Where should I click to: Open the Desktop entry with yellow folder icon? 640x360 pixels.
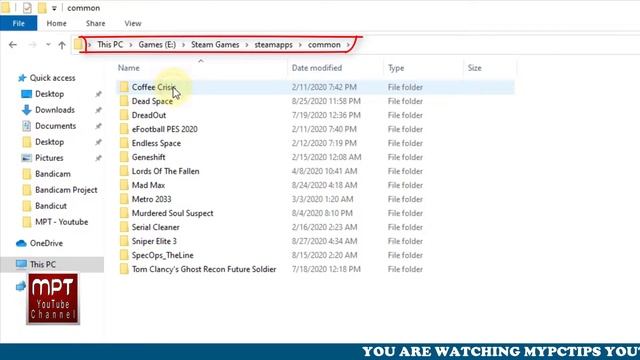coord(49,142)
